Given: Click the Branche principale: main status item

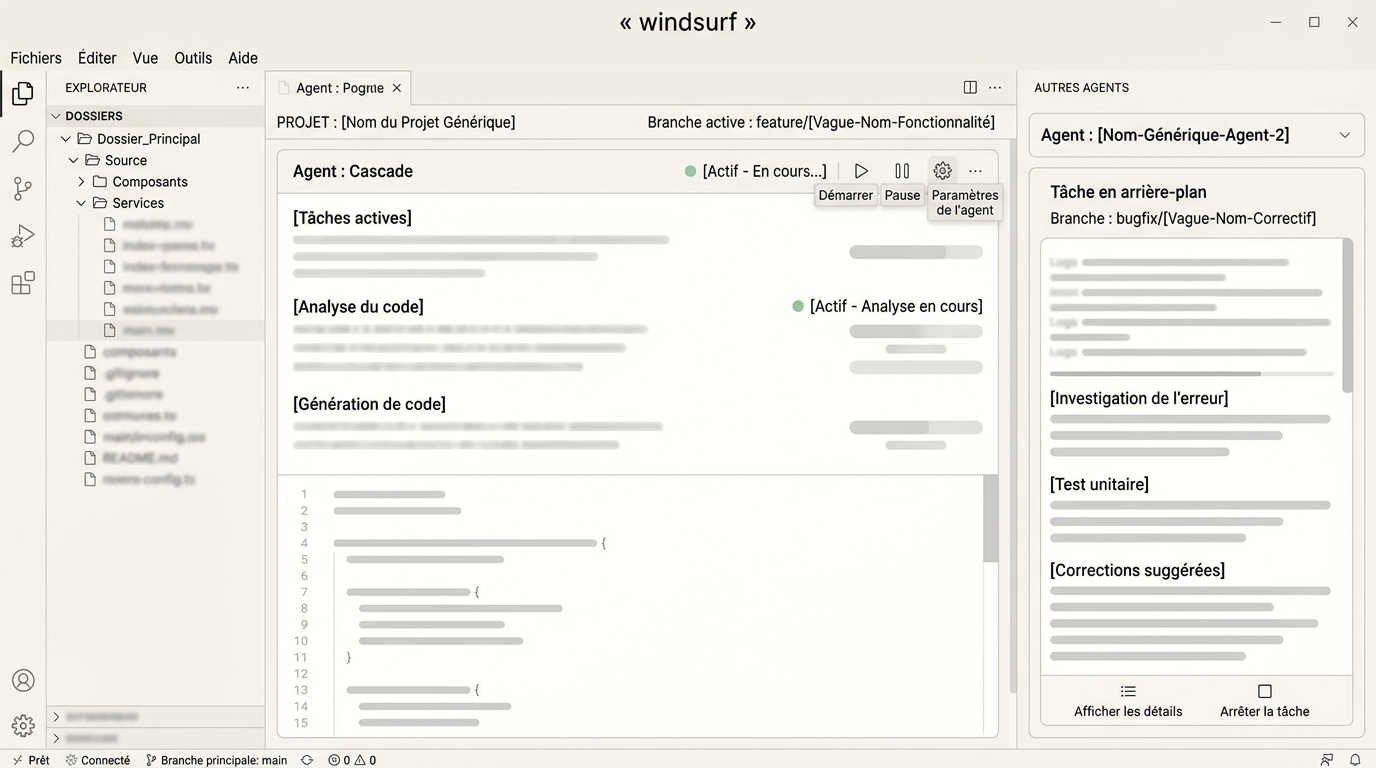Looking at the screenshot, I should 217,760.
